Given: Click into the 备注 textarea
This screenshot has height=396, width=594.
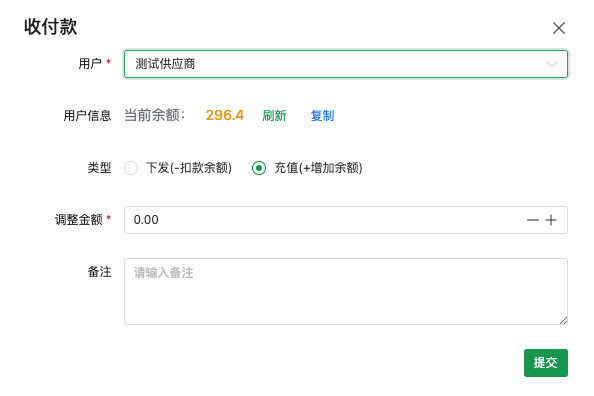Looking at the screenshot, I should click(x=345, y=291).
